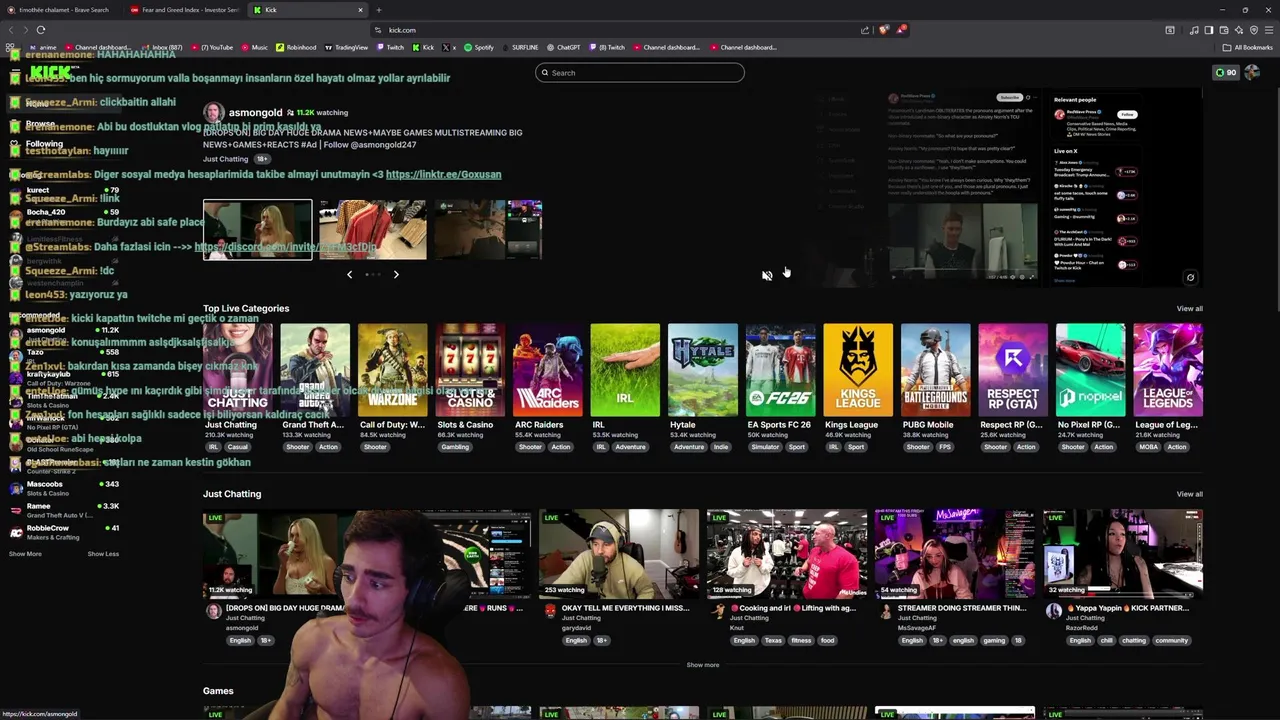Click the reload icon in stream preview corner
Viewport: 1280px width, 720px height.
point(1190,278)
